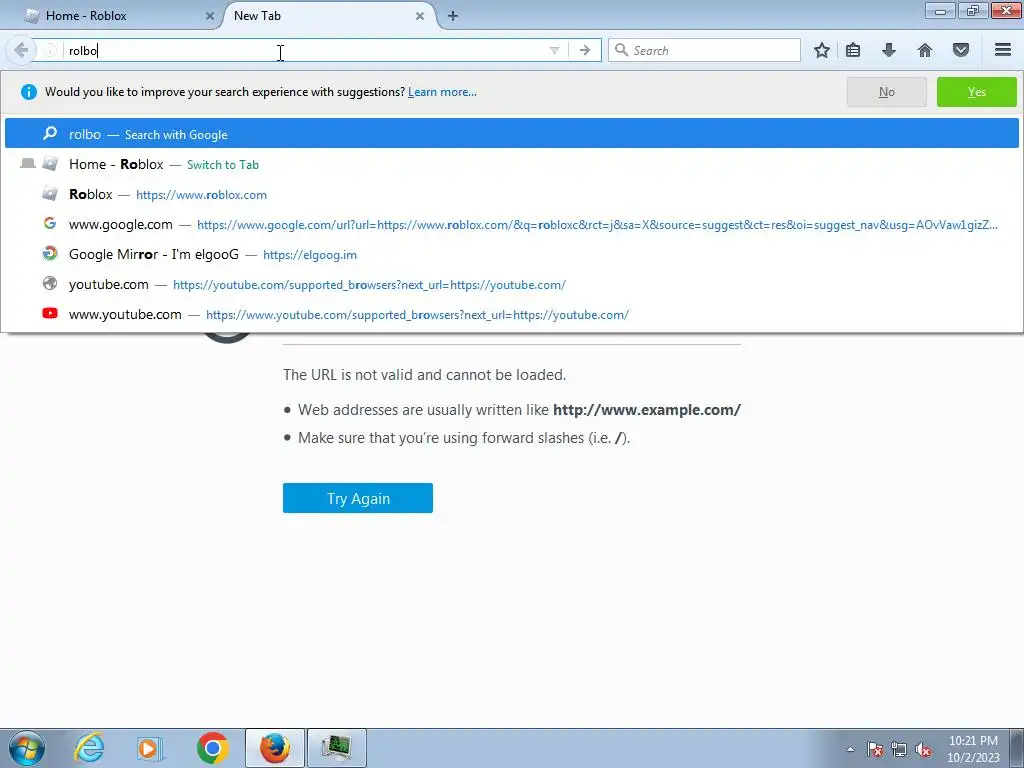Image resolution: width=1024 pixels, height=768 pixels.
Task: Open the URL bar history dropdown arrow
Action: (x=554, y=50)
